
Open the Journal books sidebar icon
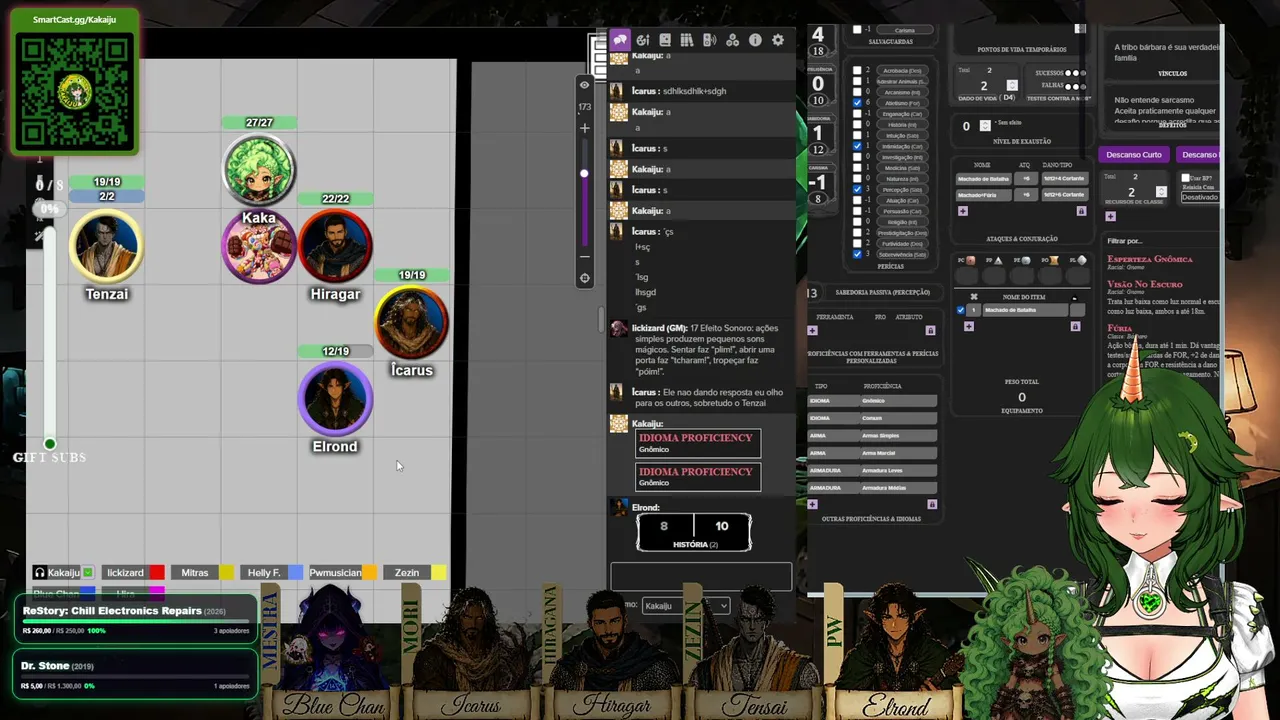tap(687, 40)
